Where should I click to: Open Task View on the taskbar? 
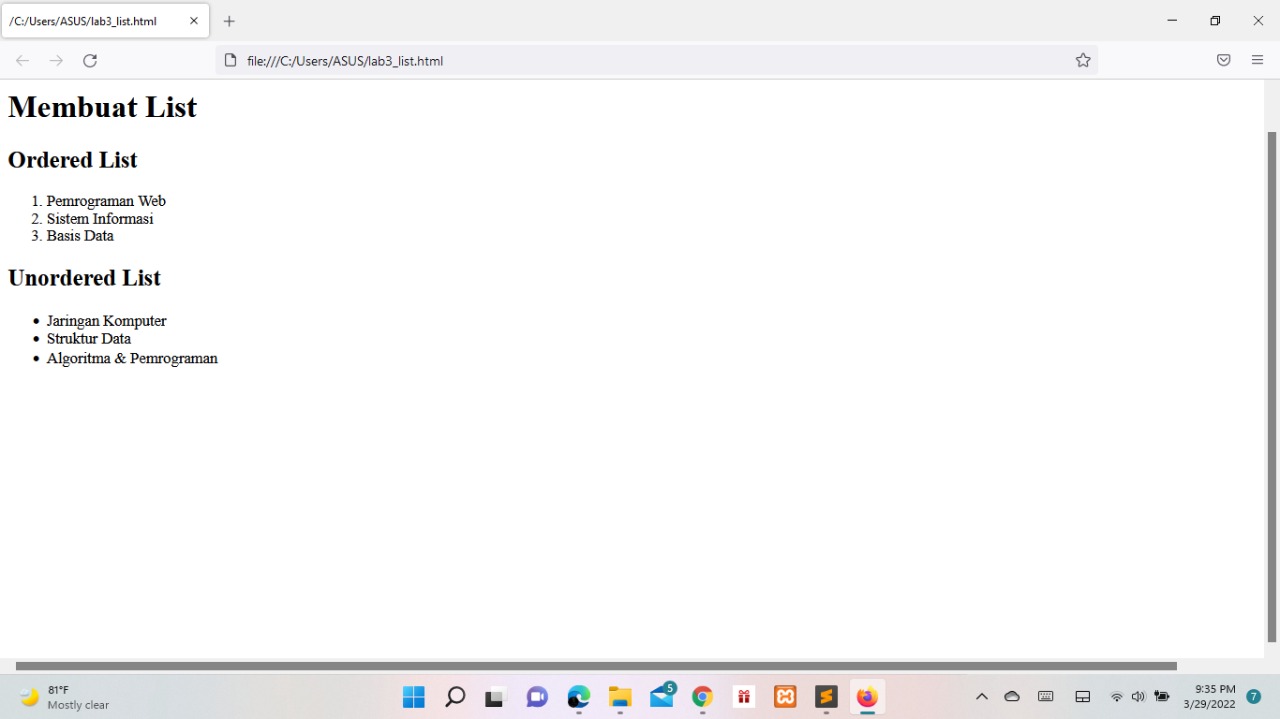click(x=495, y=697)
